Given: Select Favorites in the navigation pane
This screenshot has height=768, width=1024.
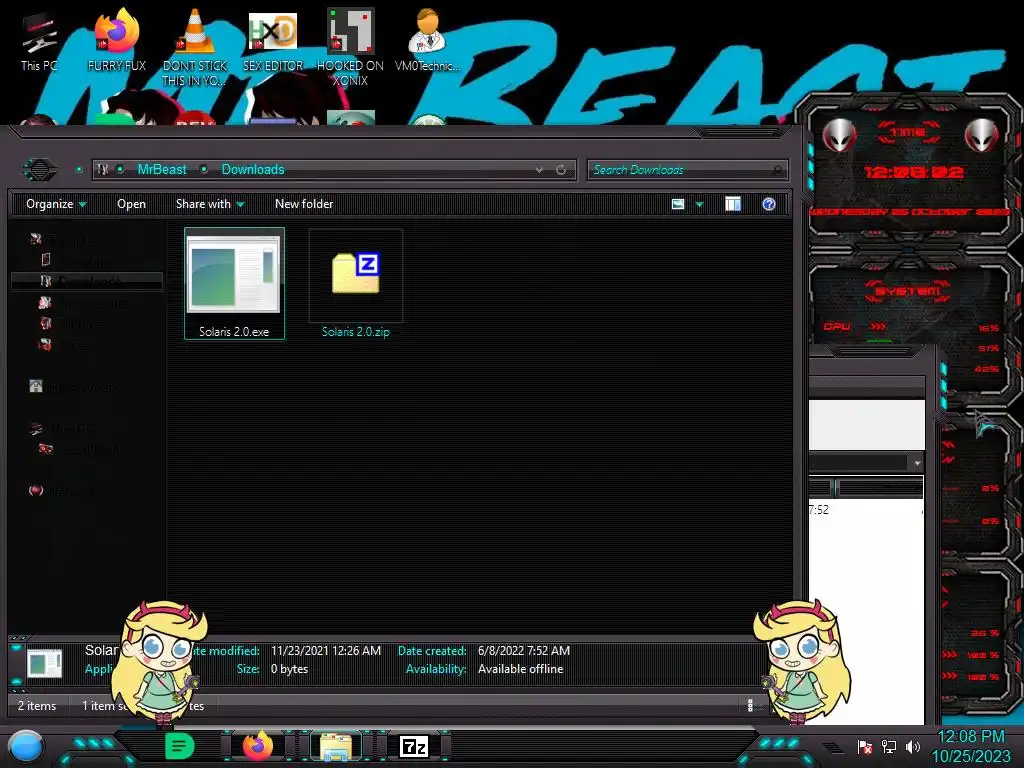Looking at the screenshot, I should tap(65, 240).
